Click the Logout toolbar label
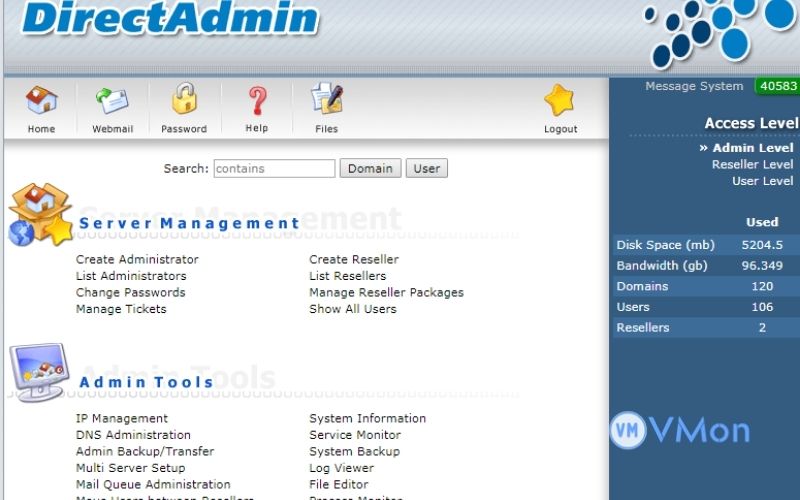Image resolution: width=800 pixels, height=500 pixels. point(561,129)
